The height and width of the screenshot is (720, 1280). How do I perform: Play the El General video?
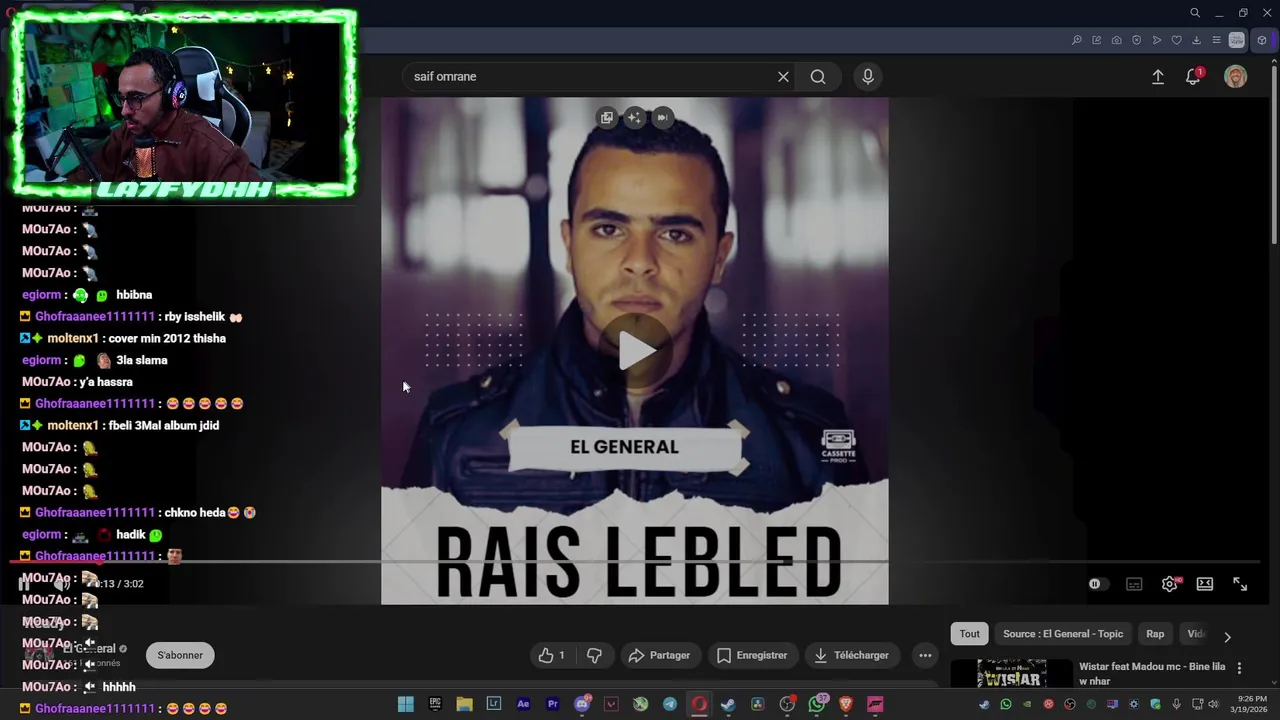pos(637,351)
